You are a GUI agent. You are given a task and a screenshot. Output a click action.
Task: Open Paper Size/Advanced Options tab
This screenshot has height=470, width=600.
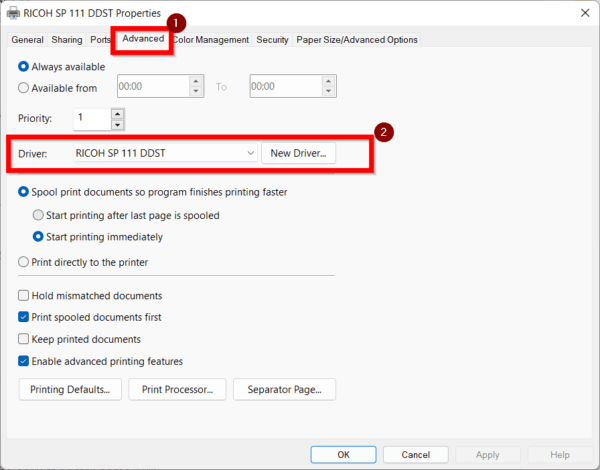pyautogui.click(x=357, y=40)
